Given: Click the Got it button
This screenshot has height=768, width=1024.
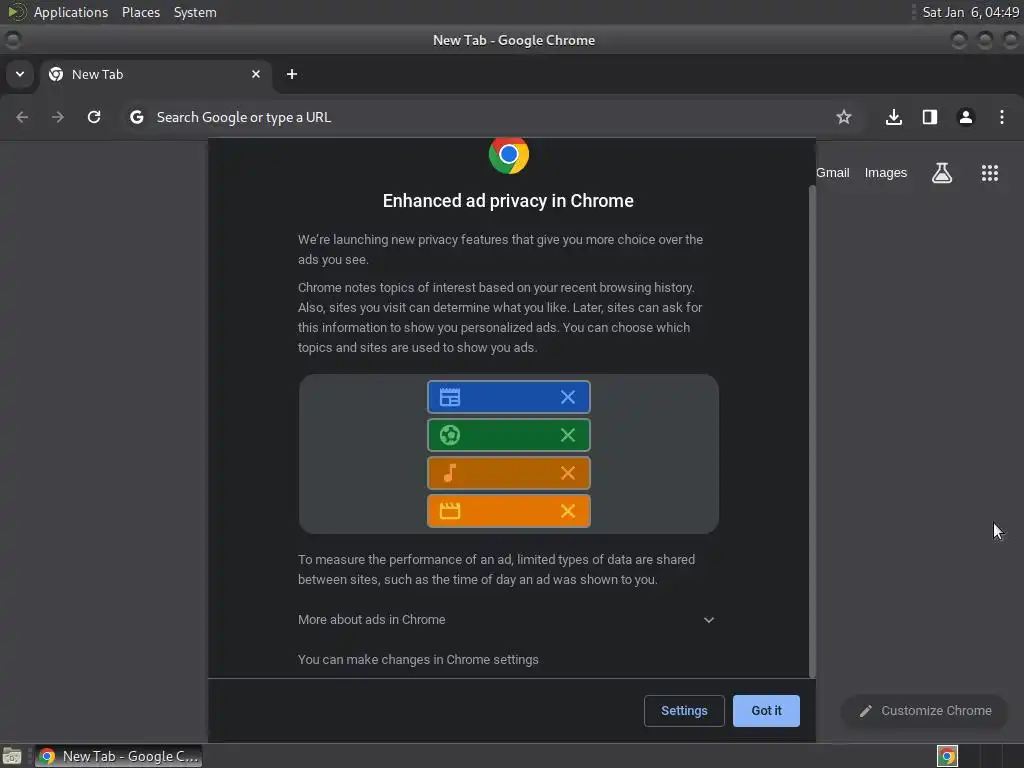Looking at the screenshot, I should [x=766, y=711].
